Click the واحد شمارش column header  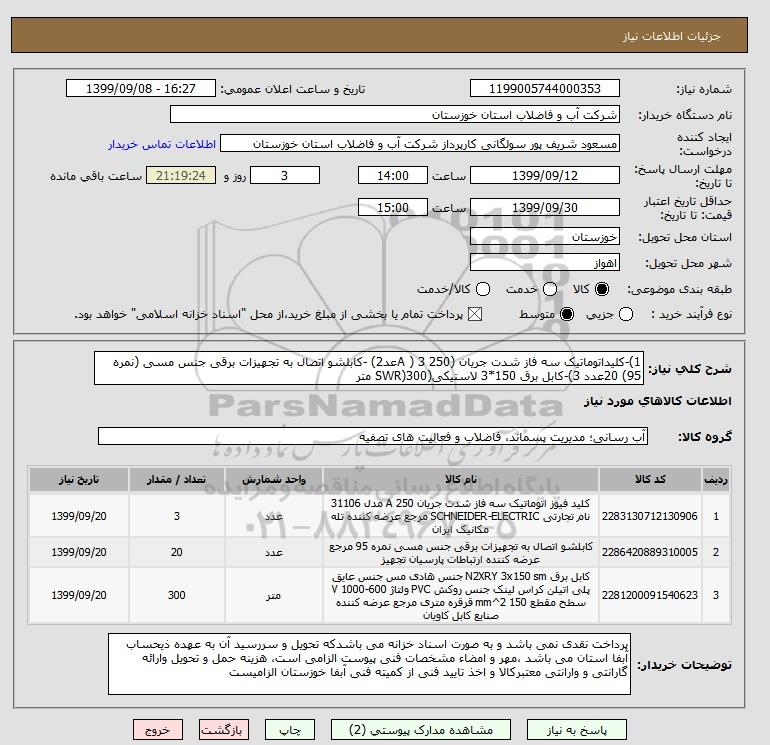click(x=274, y=479)
